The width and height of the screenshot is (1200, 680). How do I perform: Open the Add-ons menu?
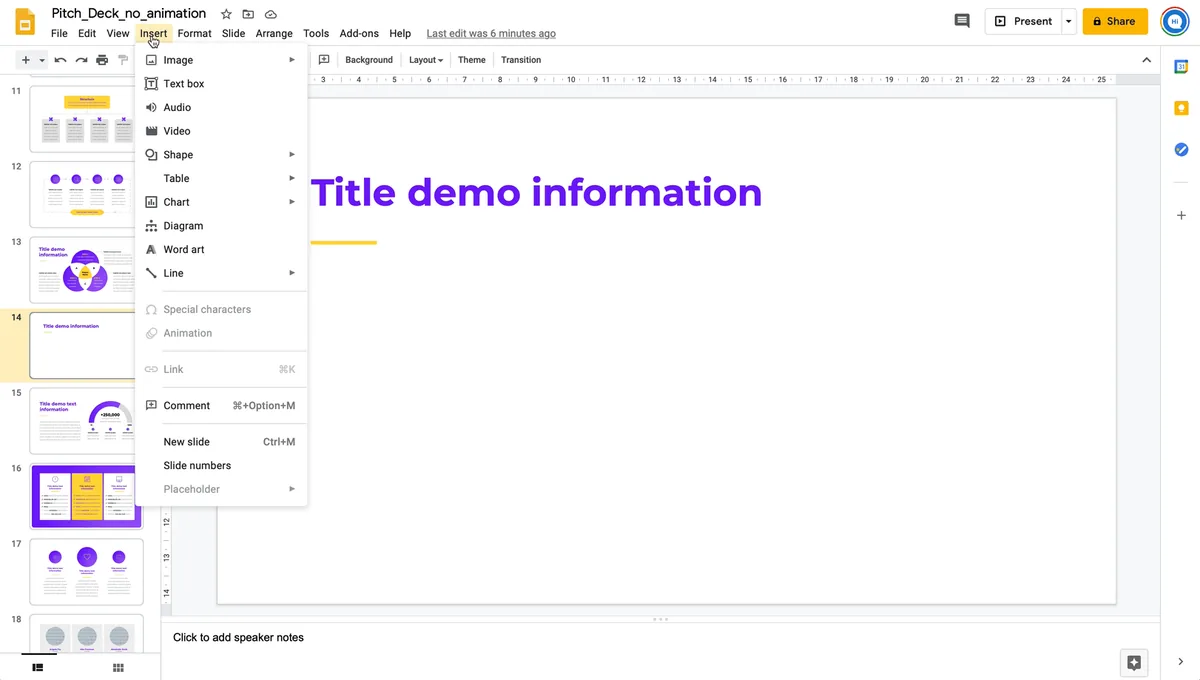click(x=359, y=33)
